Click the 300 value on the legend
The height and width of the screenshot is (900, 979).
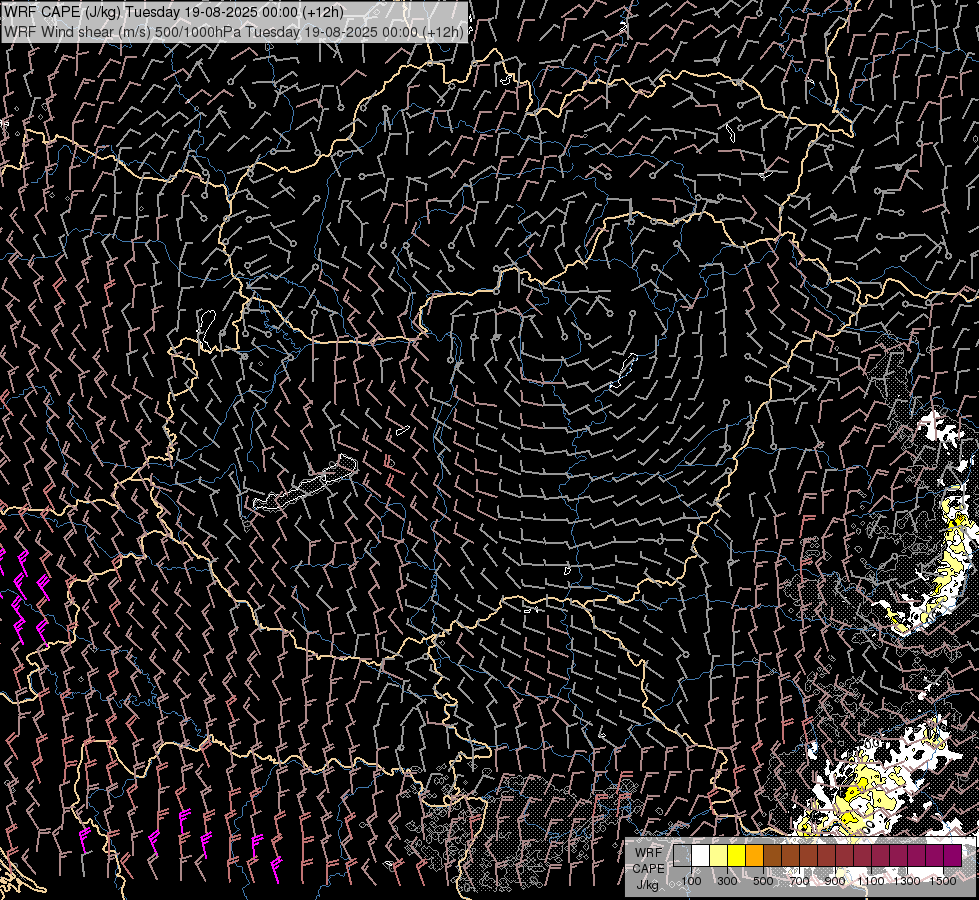pos(727,881)
